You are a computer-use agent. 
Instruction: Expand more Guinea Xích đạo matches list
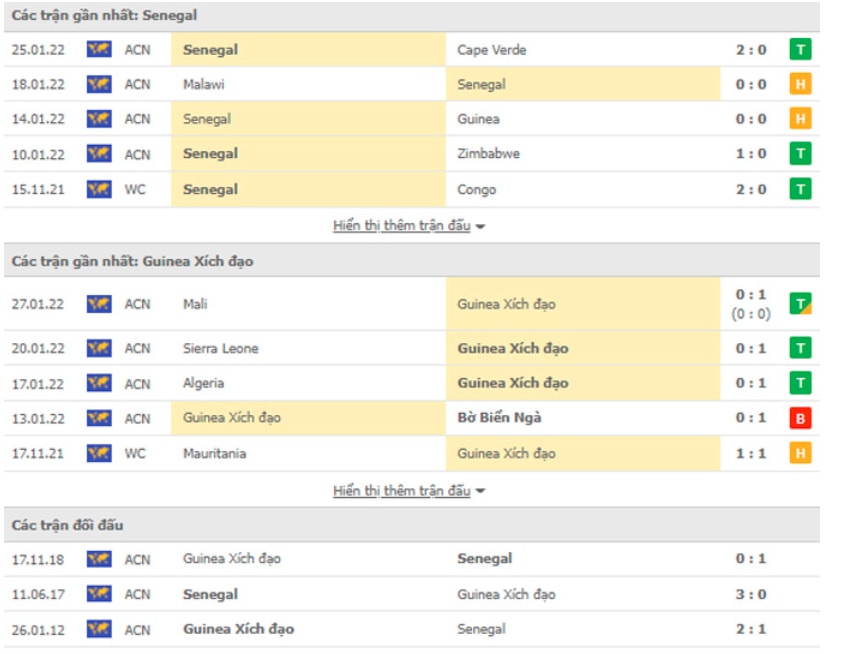click(401, 491)
